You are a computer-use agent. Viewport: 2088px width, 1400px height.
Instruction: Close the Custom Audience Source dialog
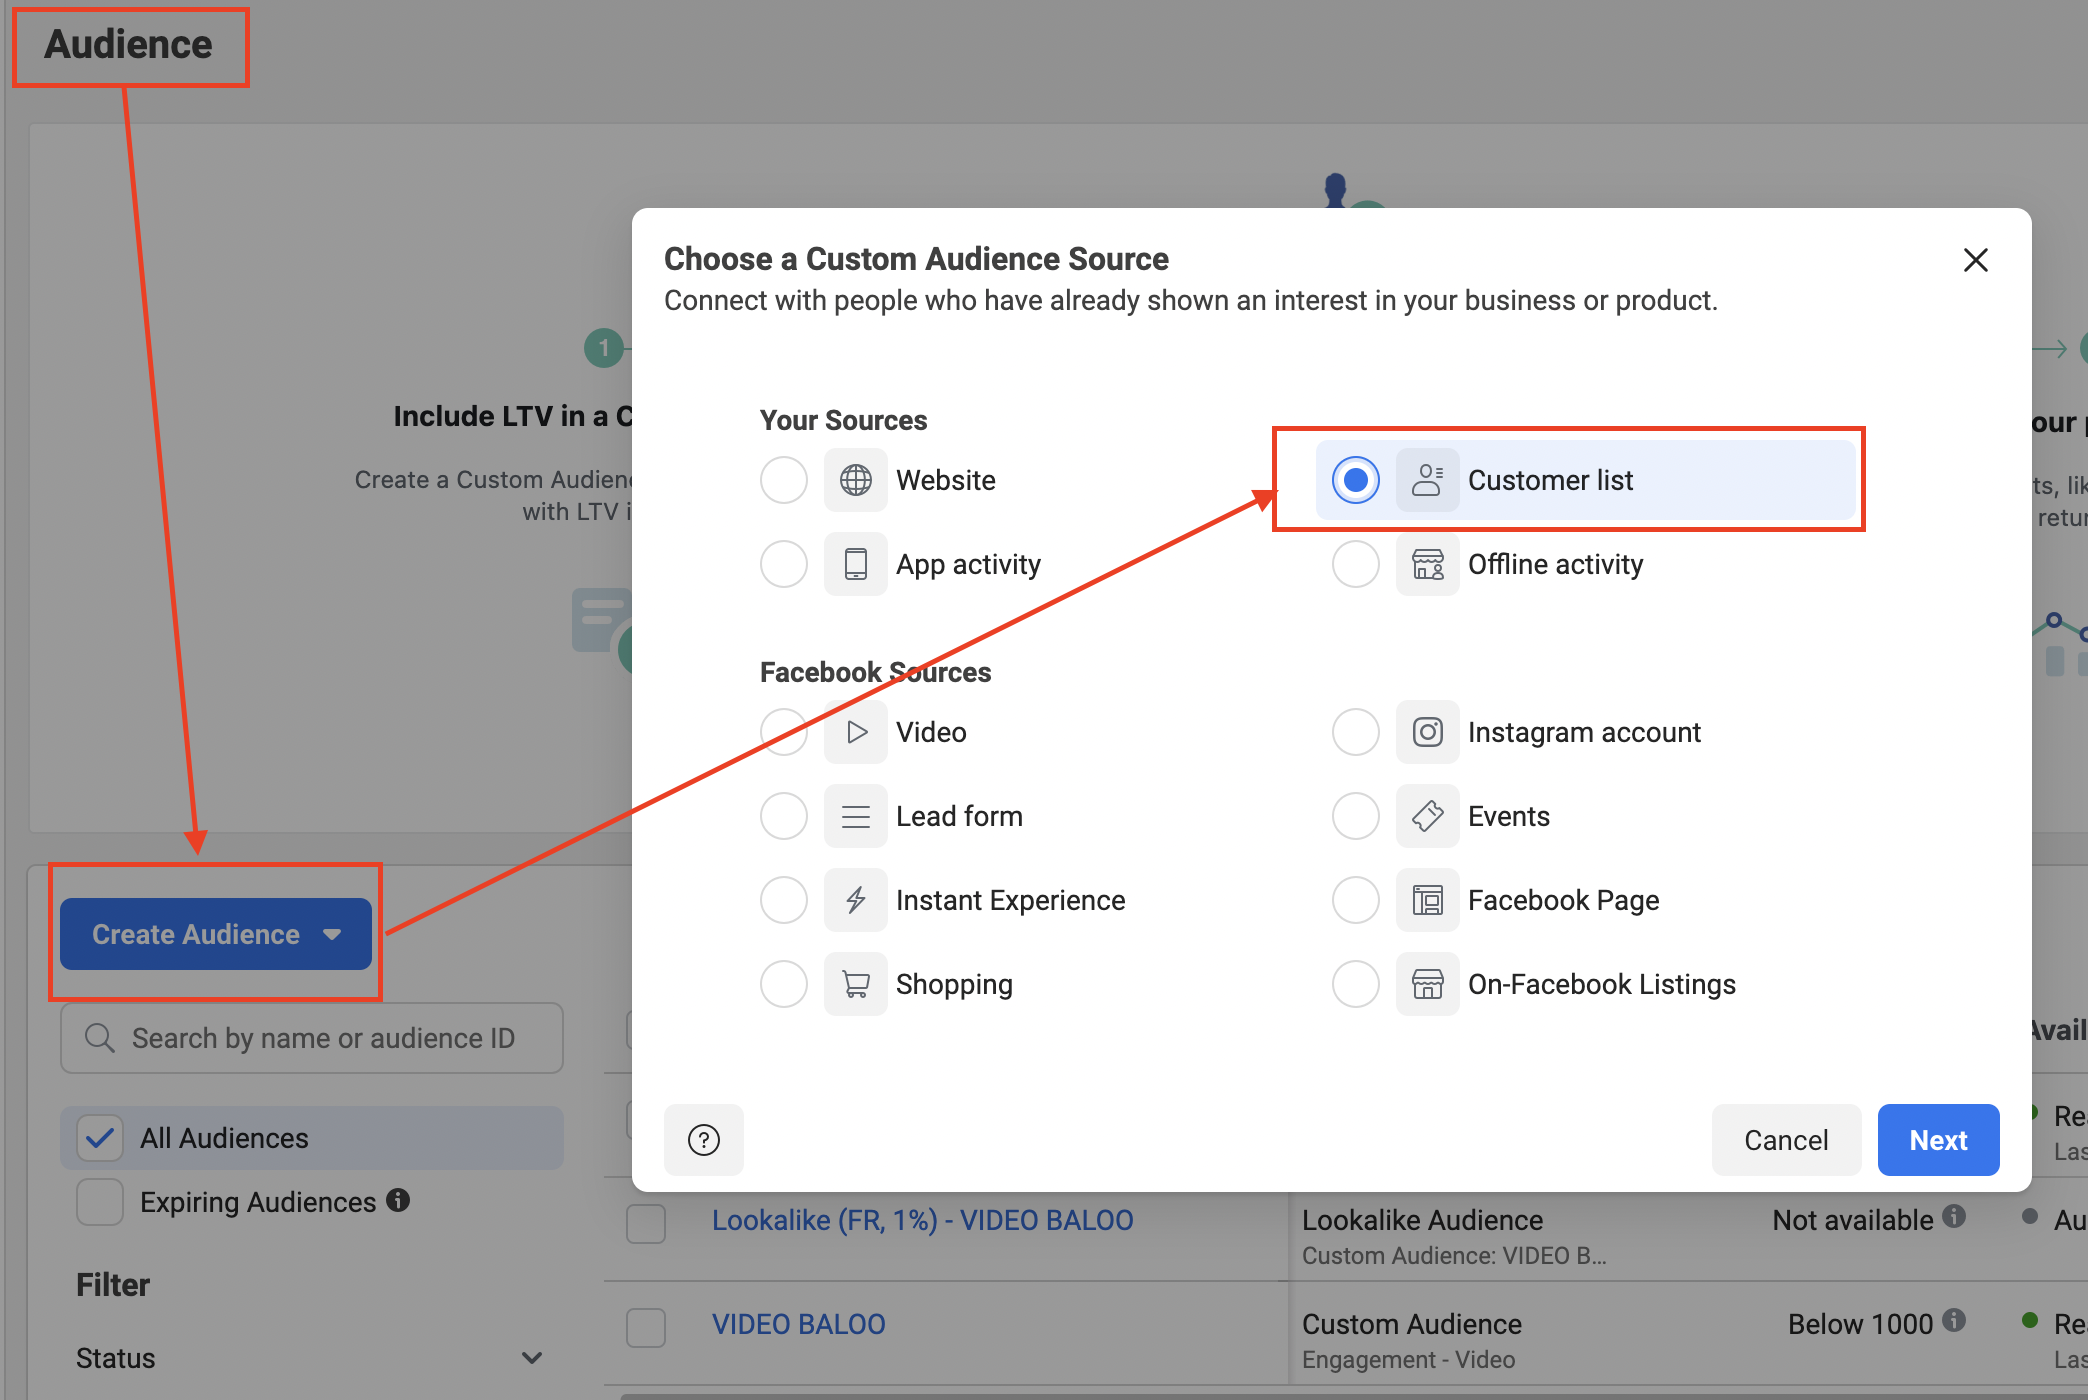pyautogui.click(x=1976, y=260)
